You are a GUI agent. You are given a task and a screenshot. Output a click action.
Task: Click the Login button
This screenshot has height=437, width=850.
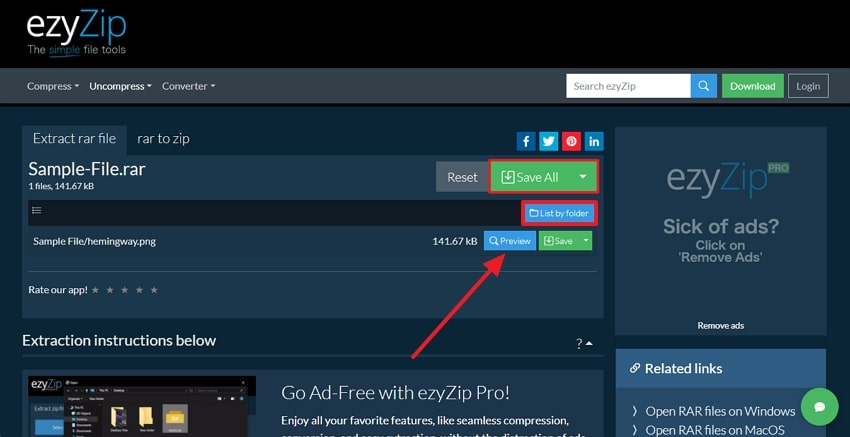[808, 86]
